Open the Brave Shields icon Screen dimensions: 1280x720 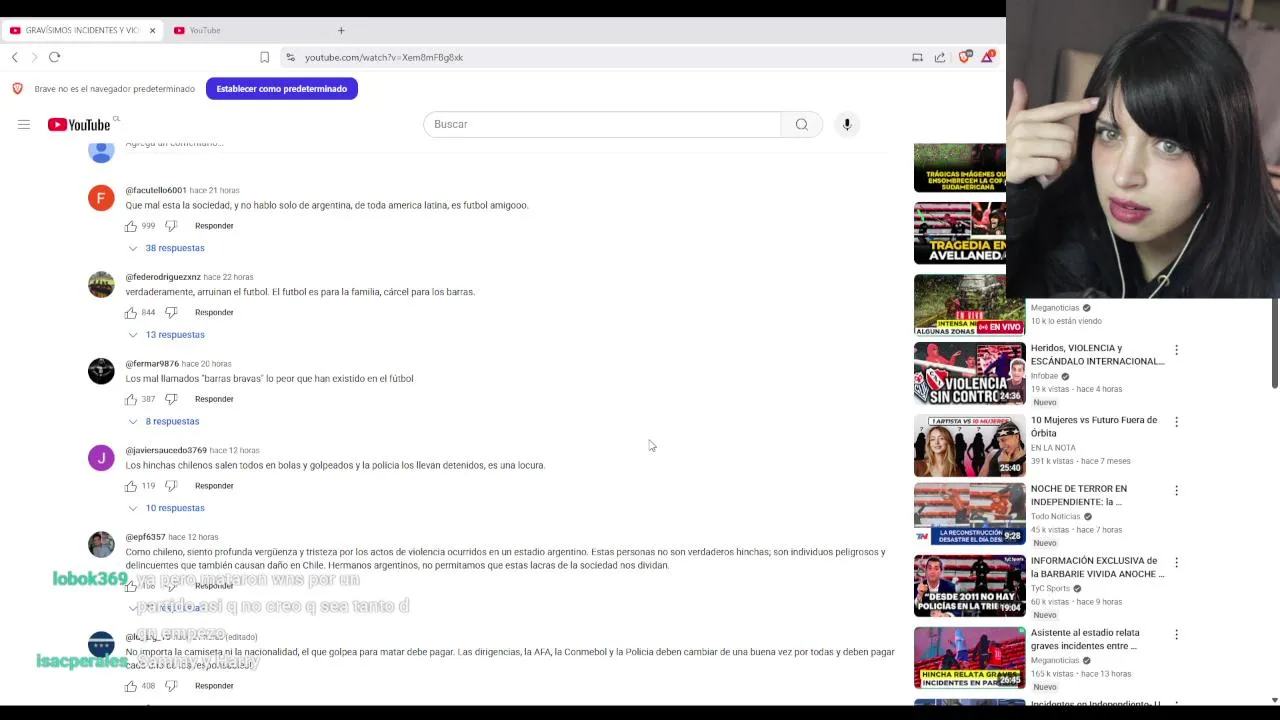click(964, 57)
